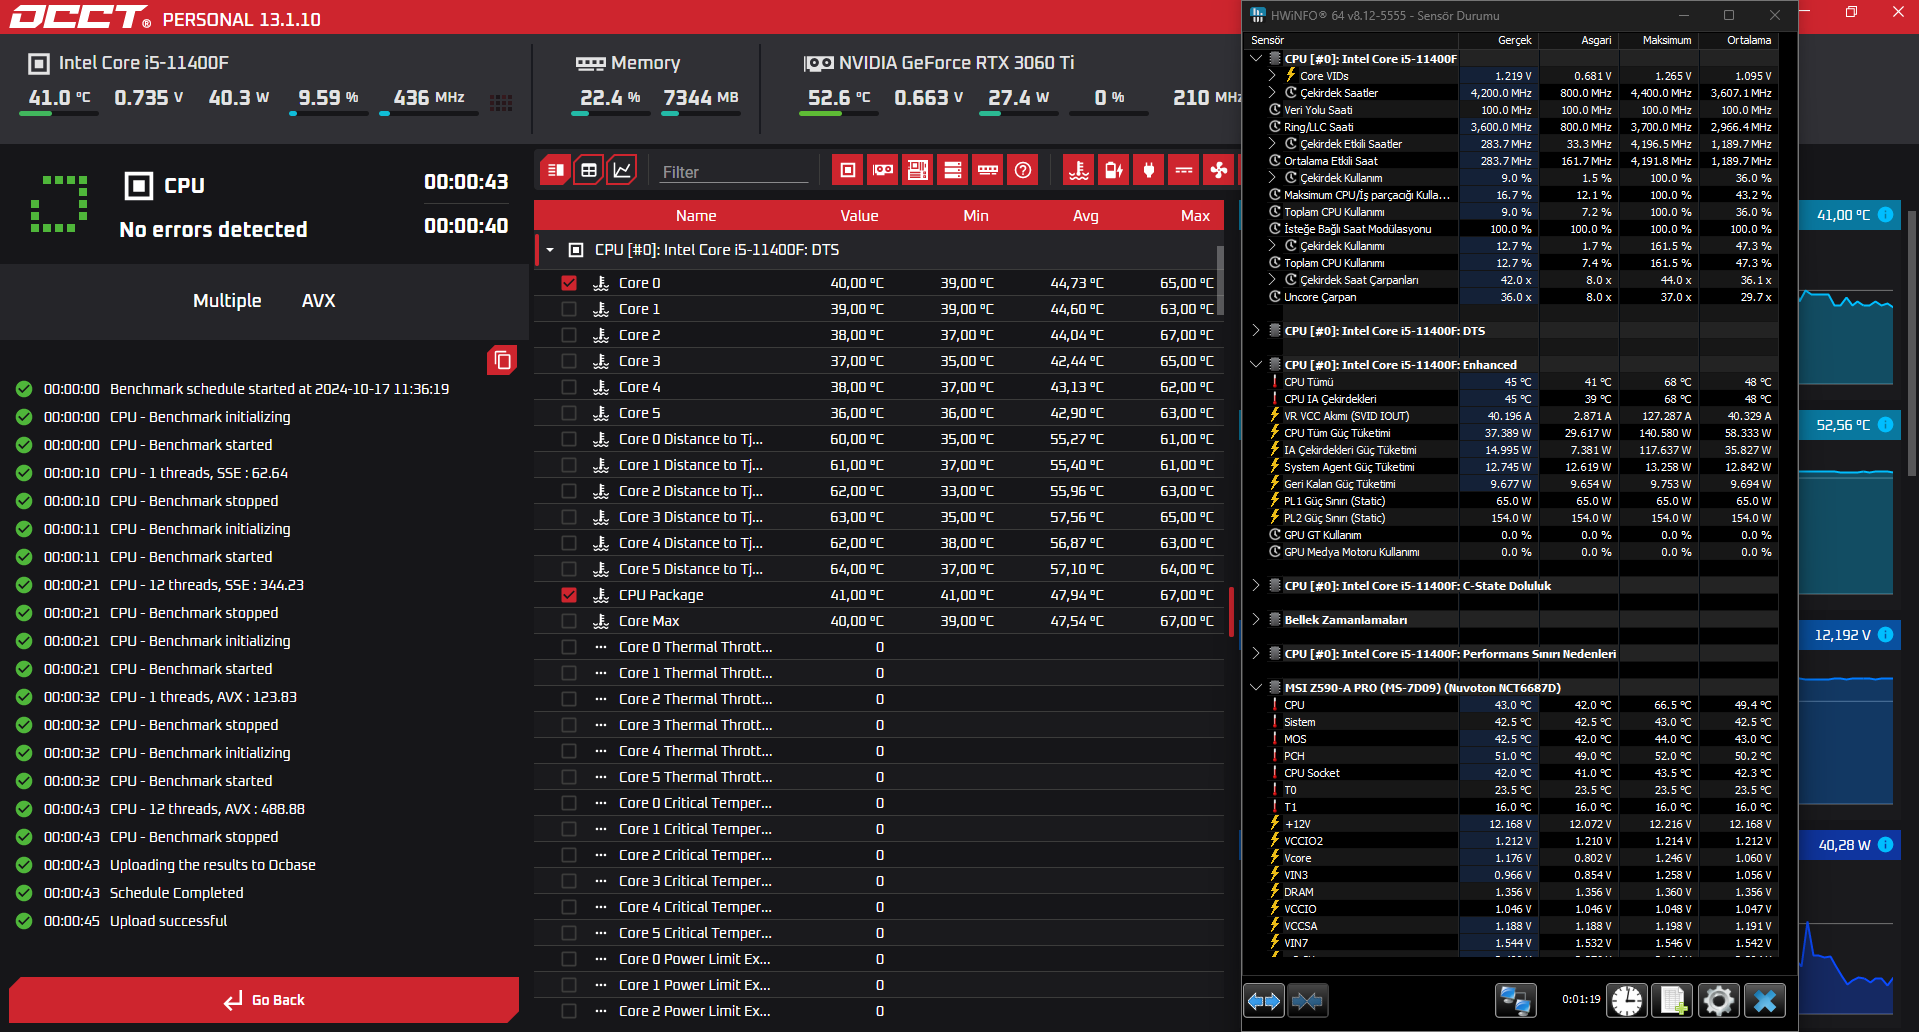
Task: Click the Go Back button
Action: (264, 1000)
